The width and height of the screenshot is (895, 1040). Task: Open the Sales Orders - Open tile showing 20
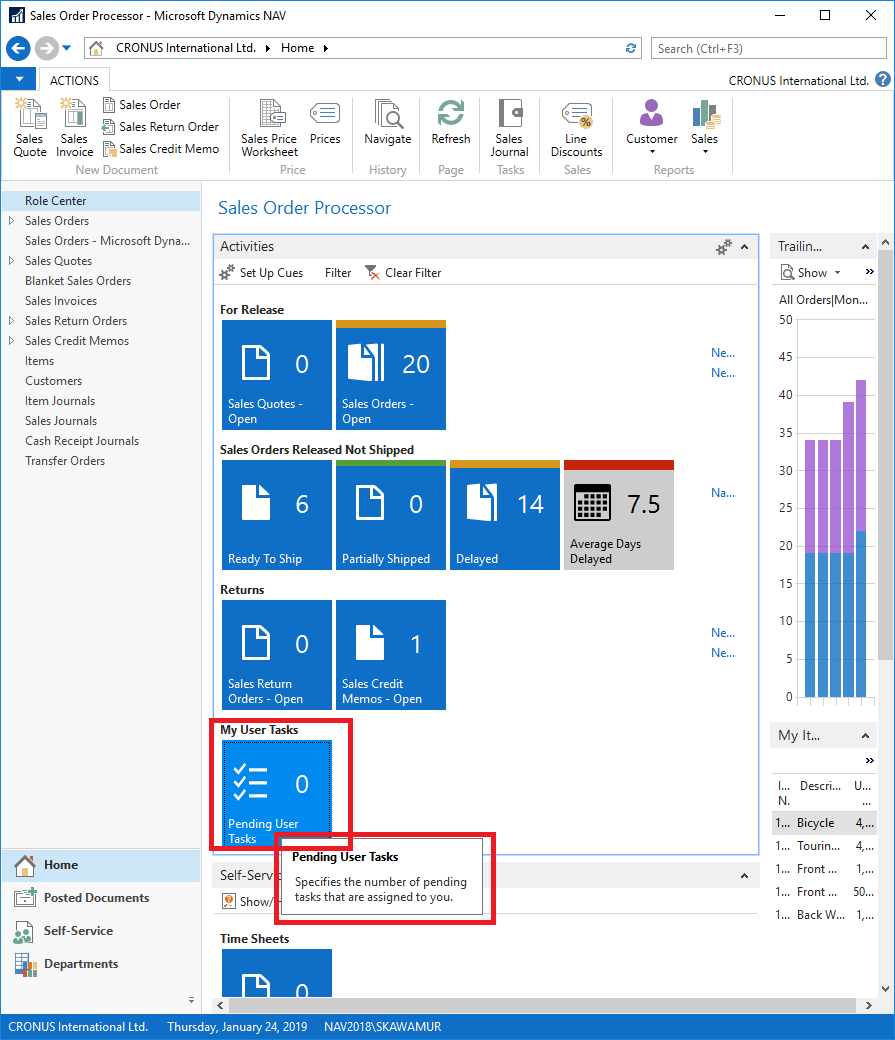click(x=391, y=375)
